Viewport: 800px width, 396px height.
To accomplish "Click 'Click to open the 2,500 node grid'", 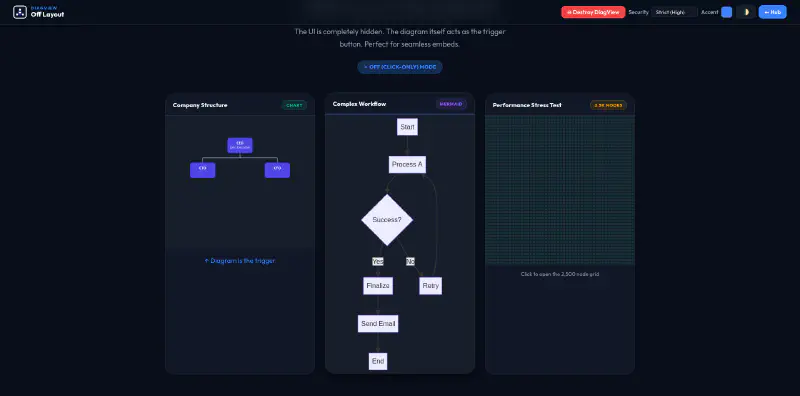I will [x=560, y=274].
